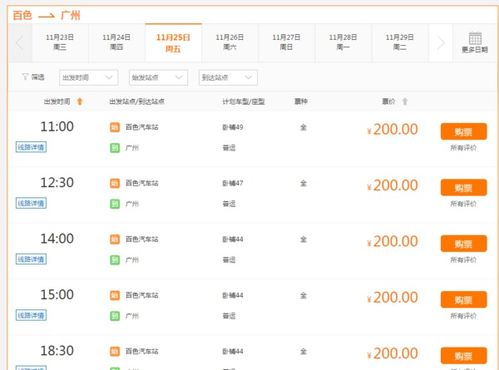The width and height of the screenshot is (499, 370).
Task: Buy ticket for the 12:30 departure
Action: [464, 188]
